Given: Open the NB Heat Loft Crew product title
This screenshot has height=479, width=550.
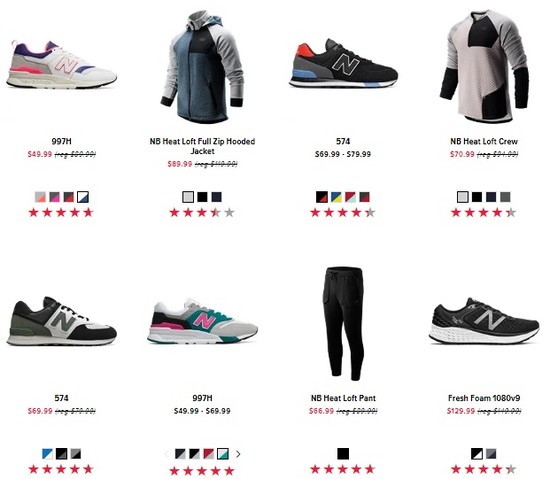Looking at the screenshot, I should point(484,142).
